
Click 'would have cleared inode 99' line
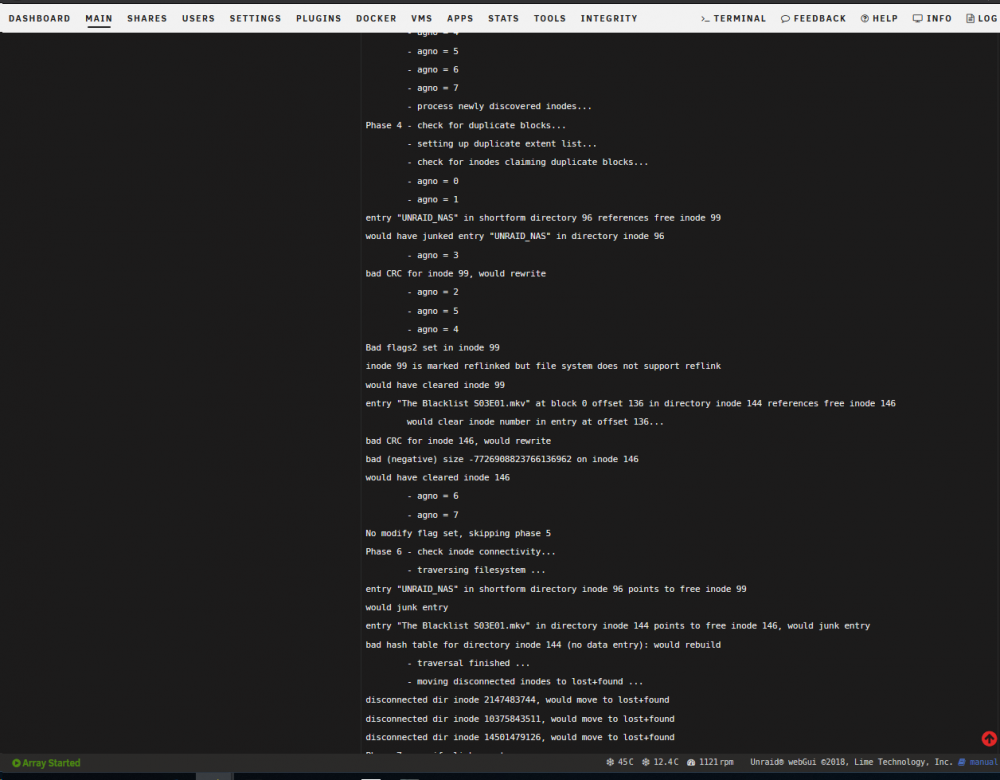tap(435, 385)
